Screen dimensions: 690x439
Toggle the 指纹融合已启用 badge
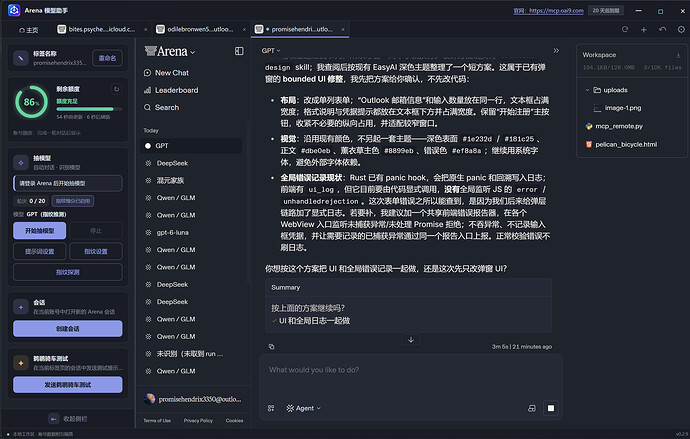[x=73, y=201]
